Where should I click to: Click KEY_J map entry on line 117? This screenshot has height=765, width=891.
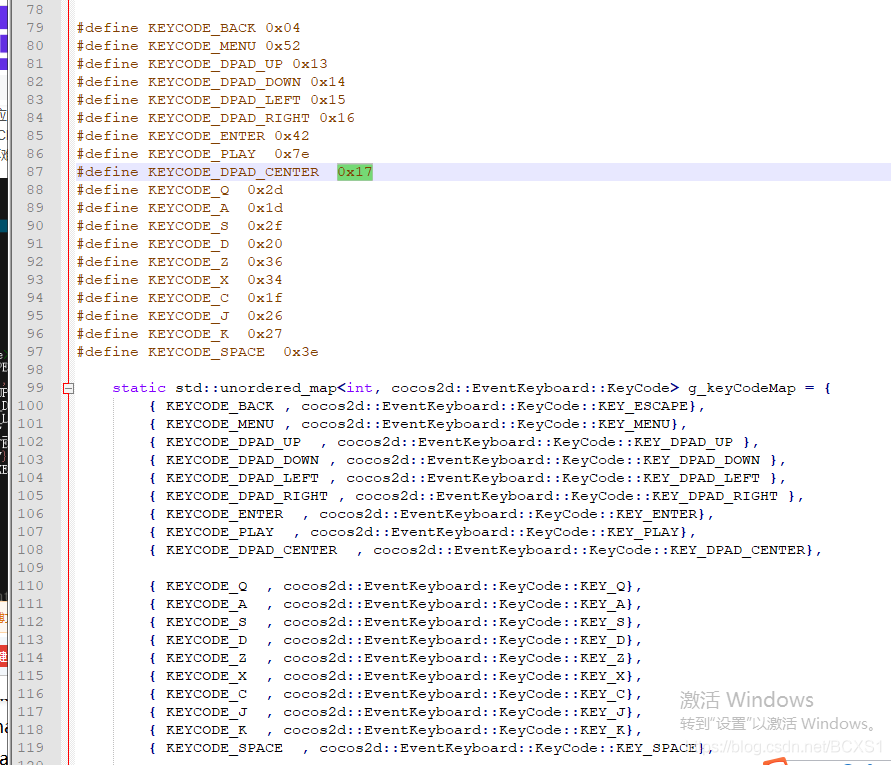coord(395,712)
